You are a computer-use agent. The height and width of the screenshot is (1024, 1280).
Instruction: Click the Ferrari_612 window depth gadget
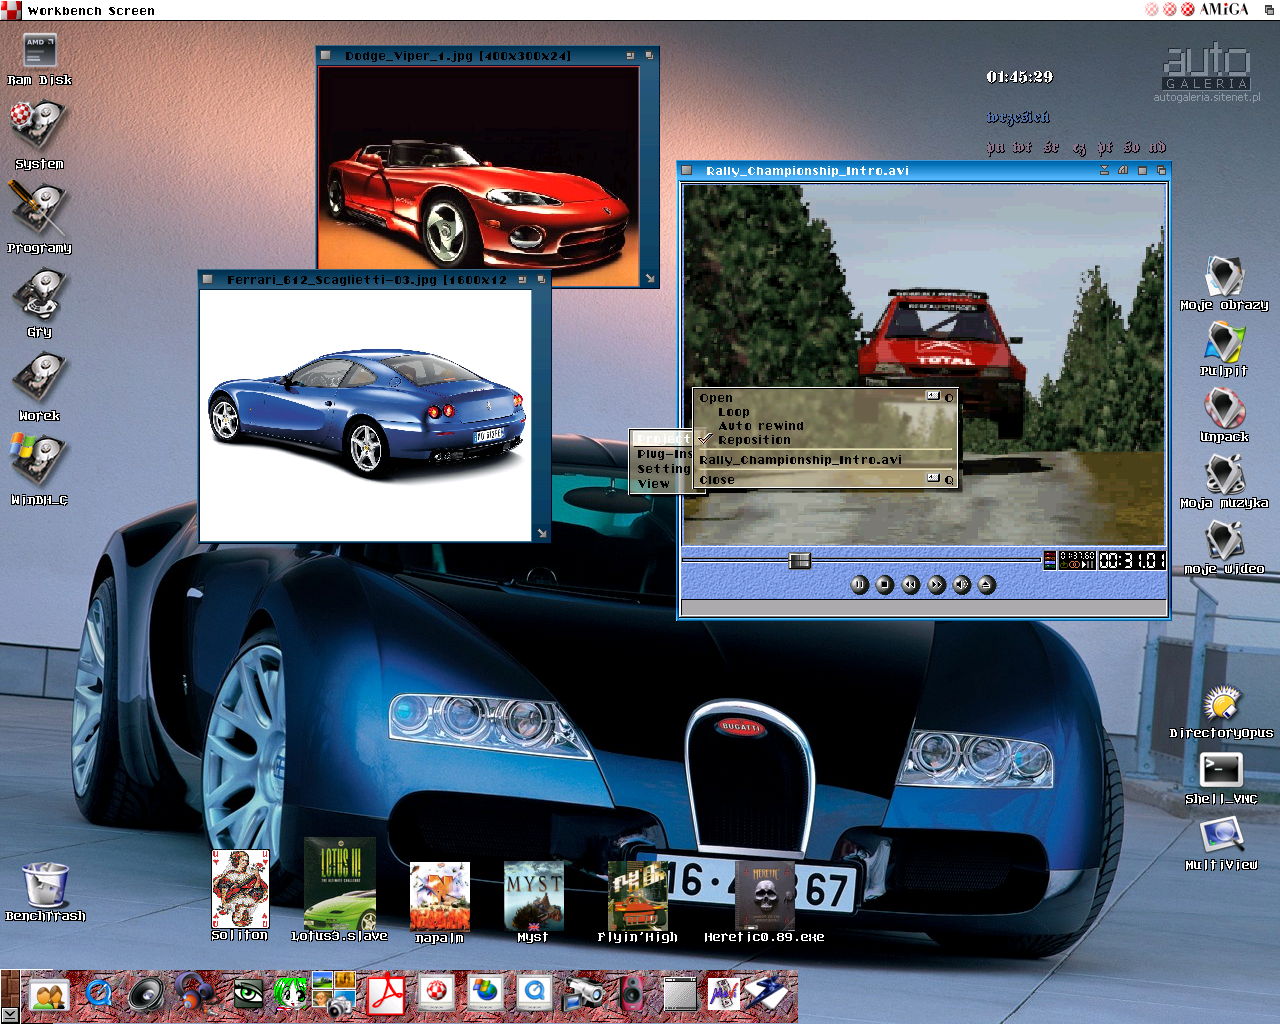coord(541,280)
